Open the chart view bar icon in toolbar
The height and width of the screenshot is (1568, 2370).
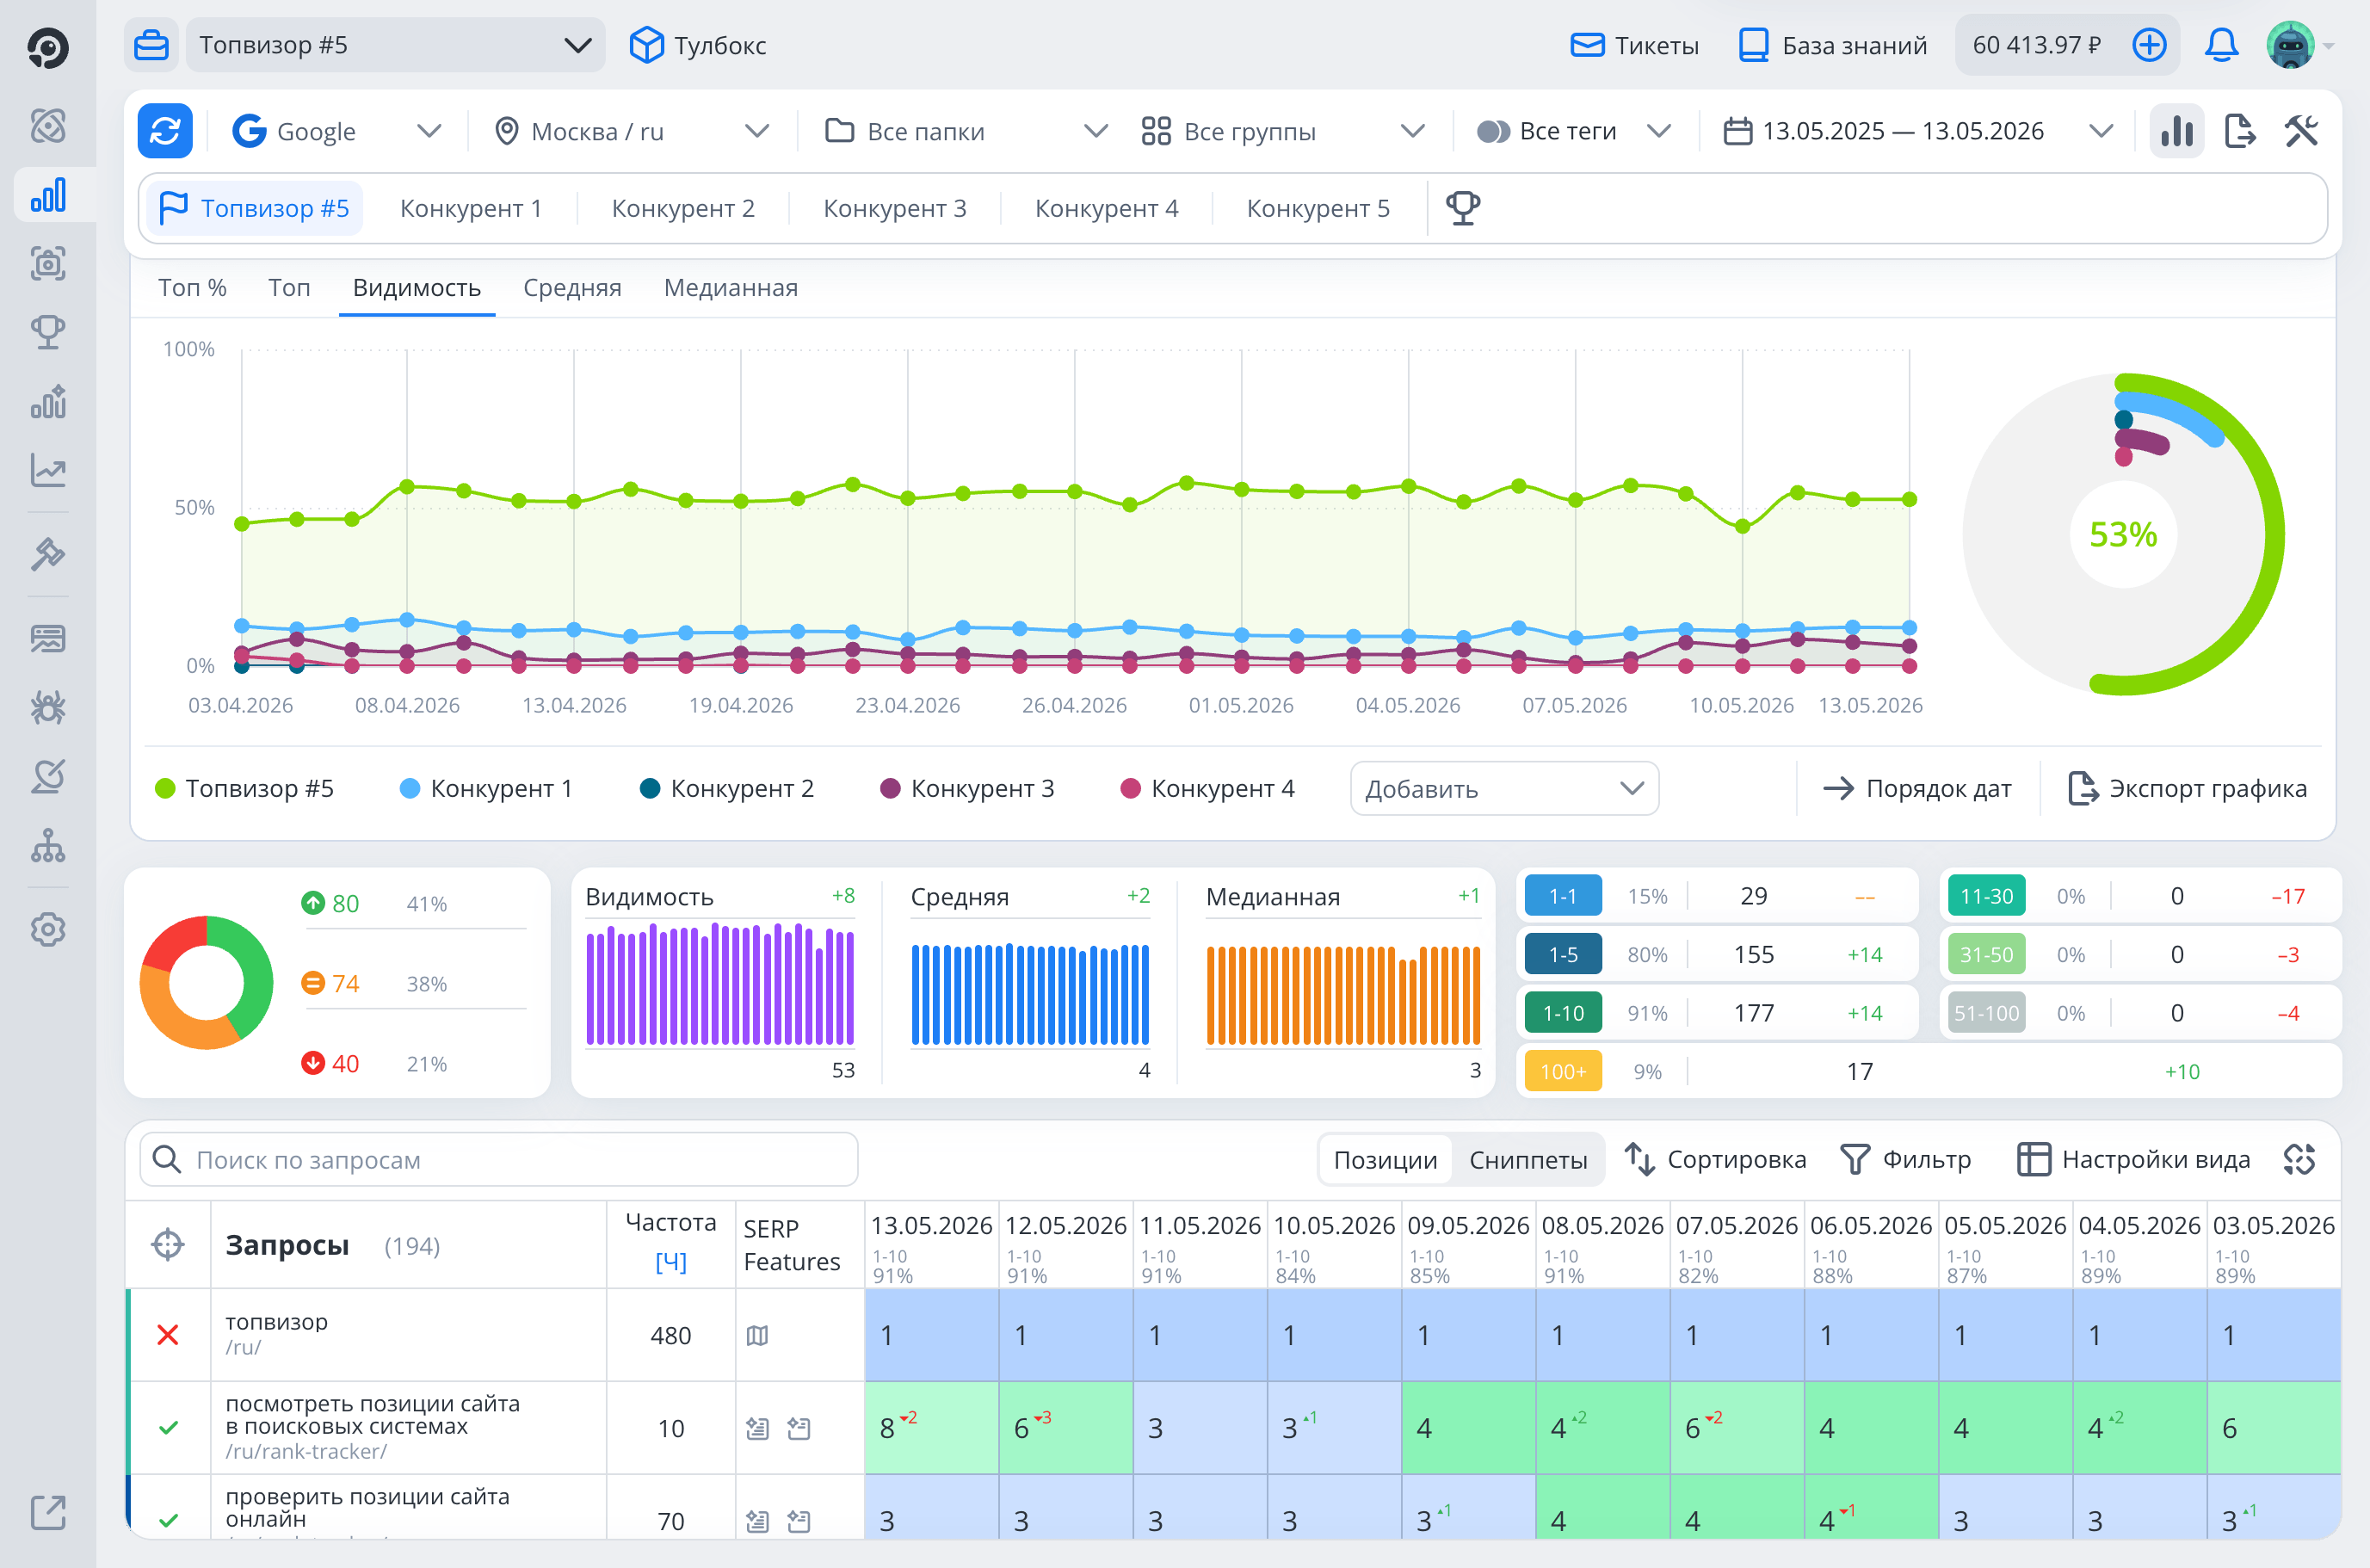(2177, 131)
